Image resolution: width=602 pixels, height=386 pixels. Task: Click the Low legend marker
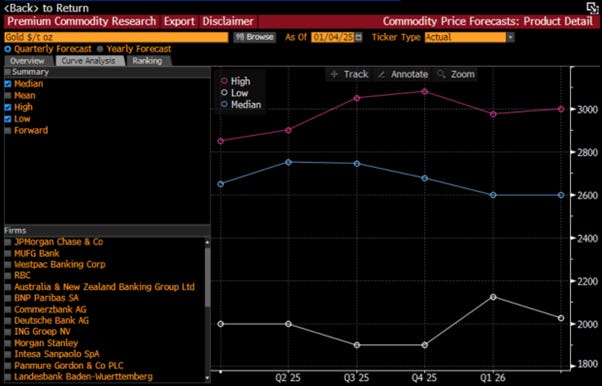click(x=224, y=93)
